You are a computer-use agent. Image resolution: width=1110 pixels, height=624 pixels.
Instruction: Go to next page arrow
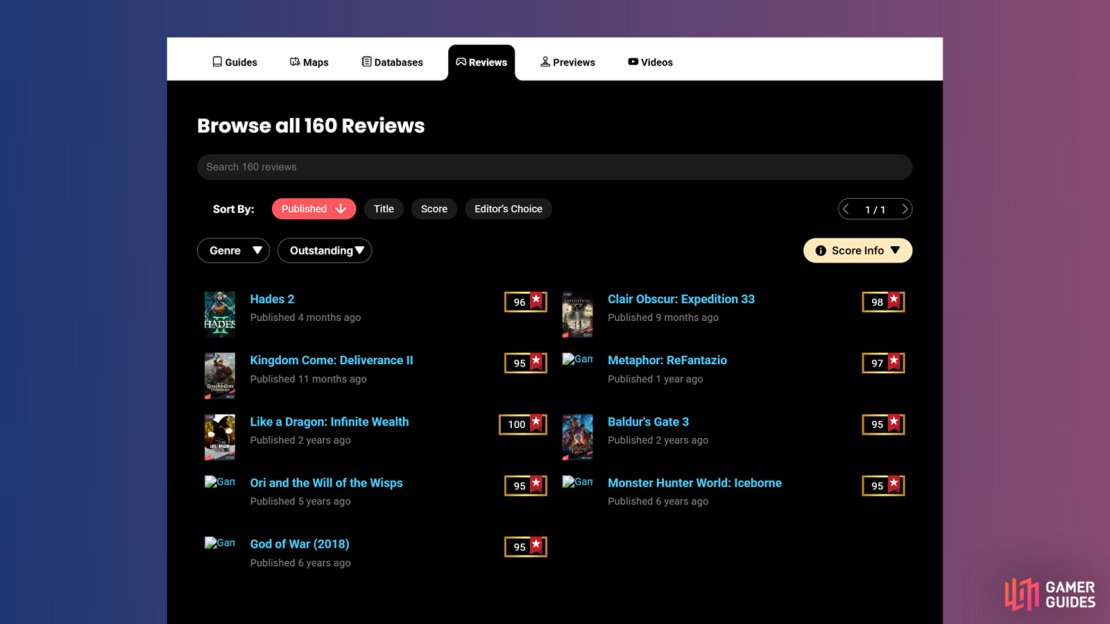[904, 210]
